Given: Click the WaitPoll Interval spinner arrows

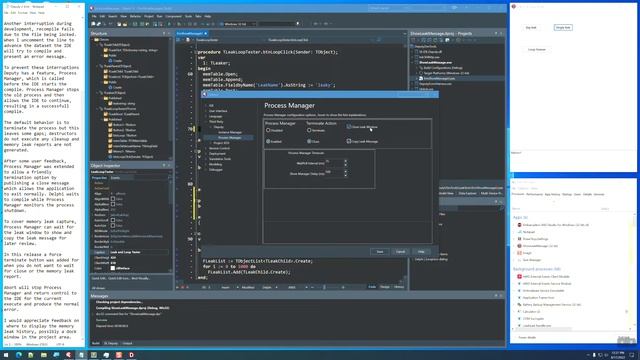Looking at the screenshot, I should 346,162.
